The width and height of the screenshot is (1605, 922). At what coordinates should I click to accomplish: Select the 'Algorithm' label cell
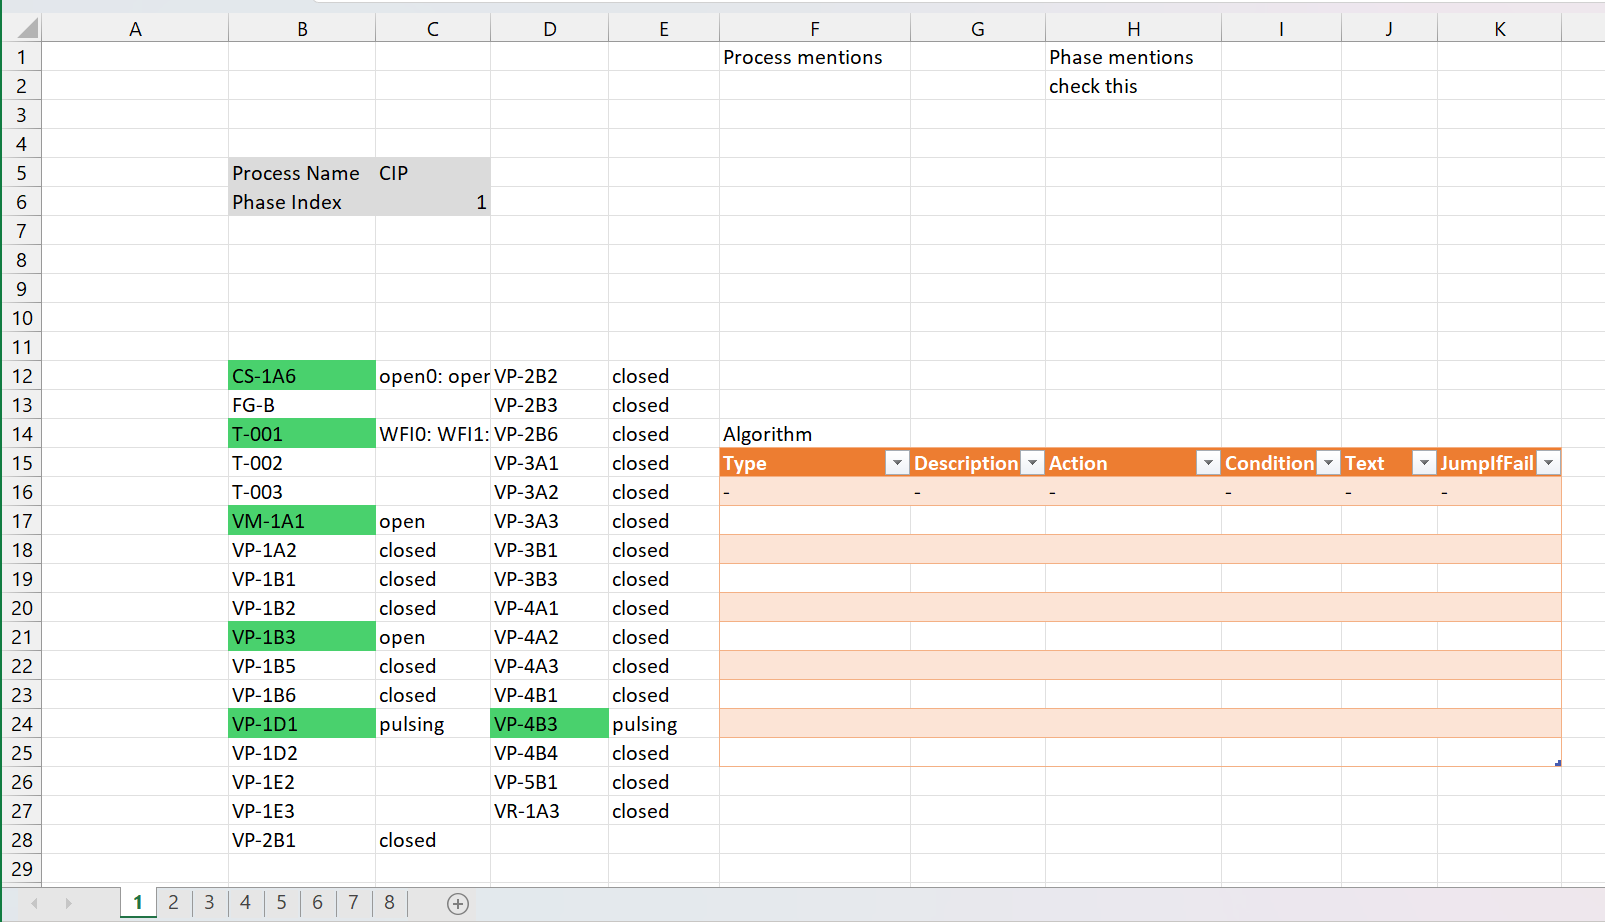pyautogui.click(x=815, y=434)
